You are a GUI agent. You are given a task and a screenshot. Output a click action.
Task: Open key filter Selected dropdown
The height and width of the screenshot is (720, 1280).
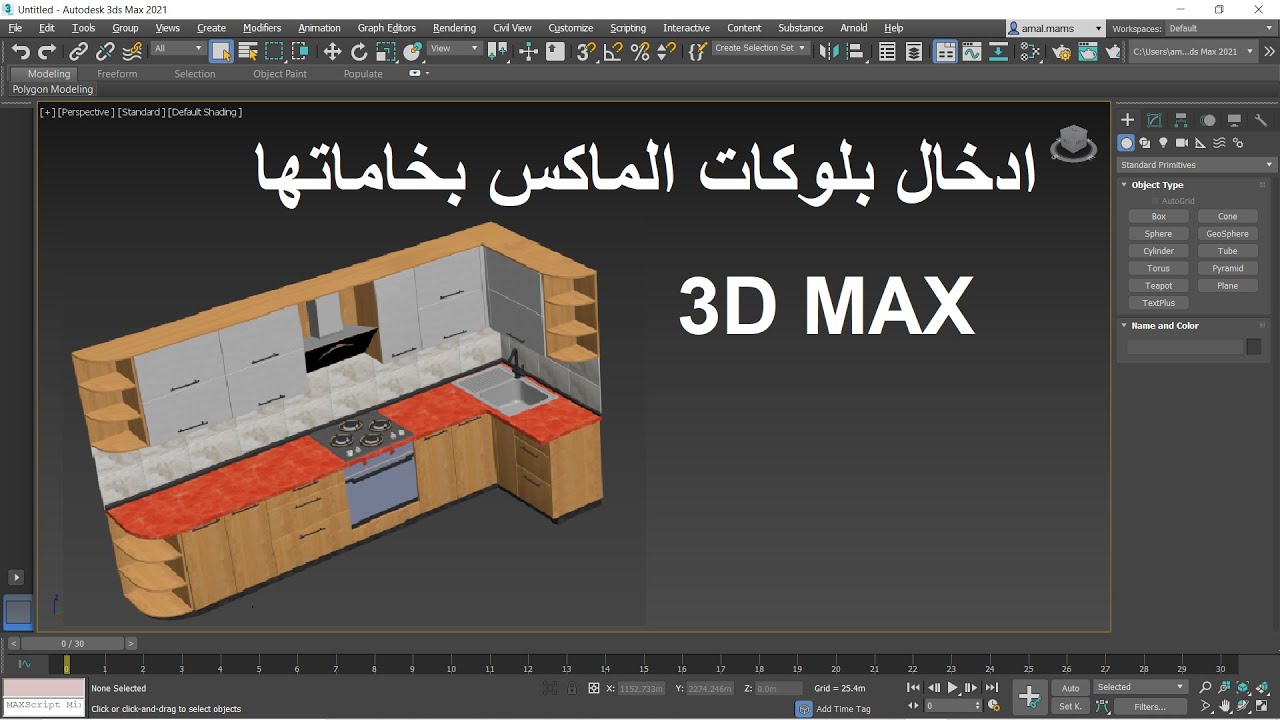tap(1140, 687)
